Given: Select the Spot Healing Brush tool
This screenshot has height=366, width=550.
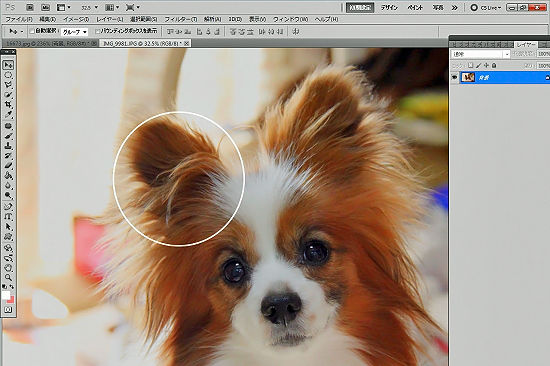Looking at the screenshot, I should point(8,126).
